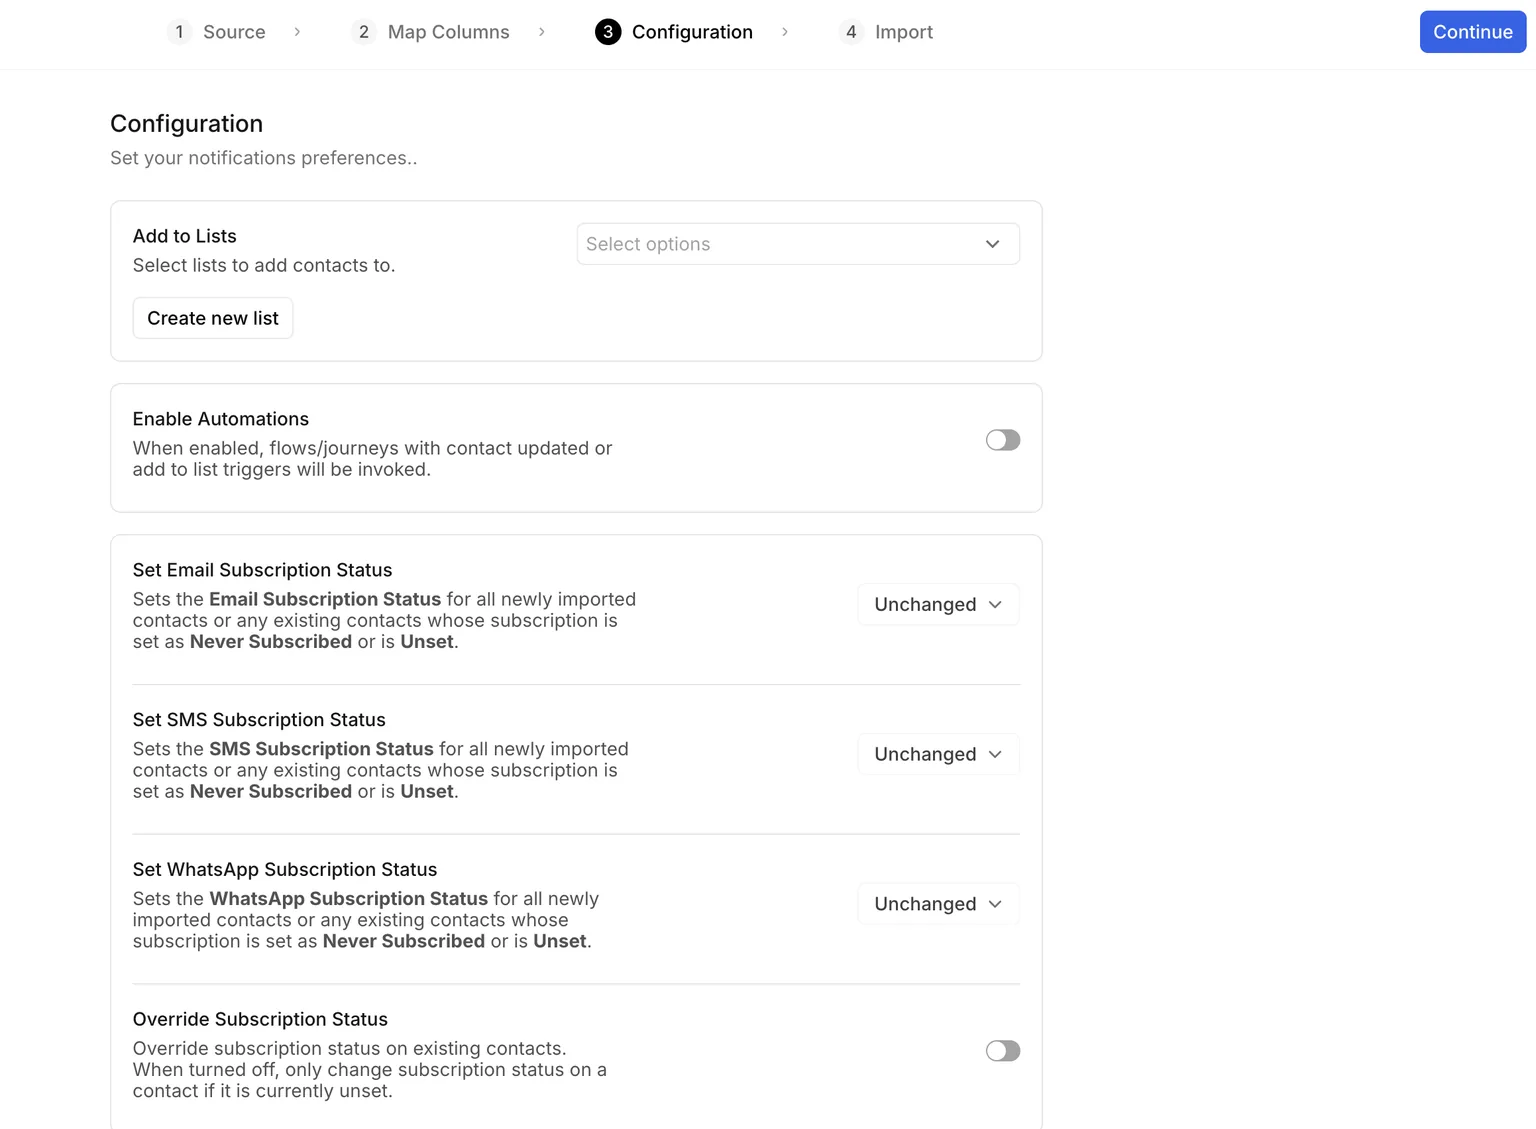Go to the Import step label
This screenshot has height=1129, width=1536.
[904, 32]
